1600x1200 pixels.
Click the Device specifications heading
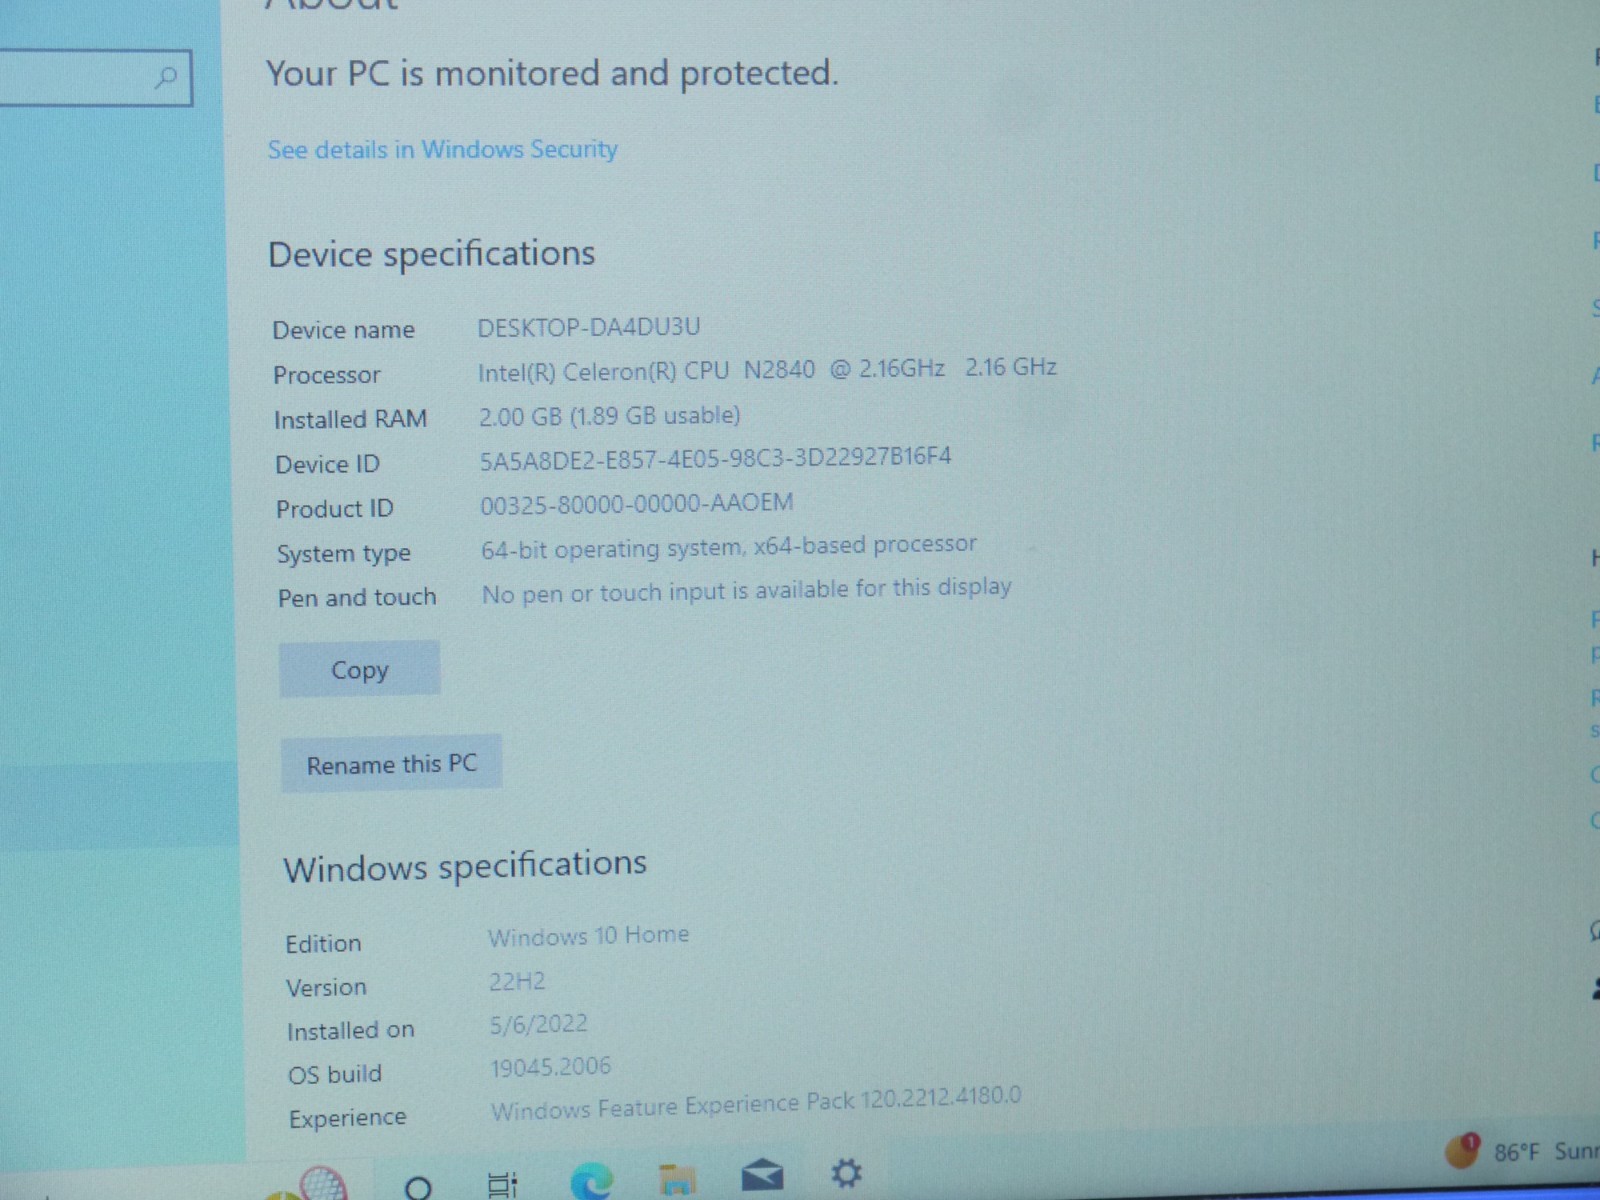[432, 255]
